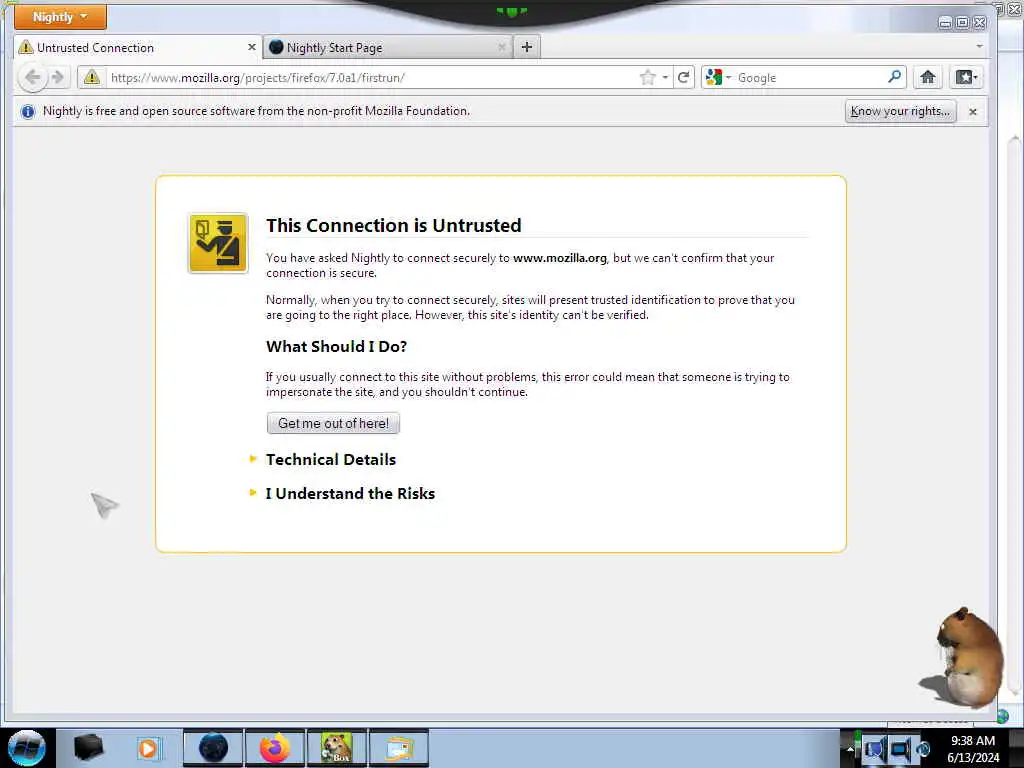Minimize the Nightly browser window

[x=945, y=23]
